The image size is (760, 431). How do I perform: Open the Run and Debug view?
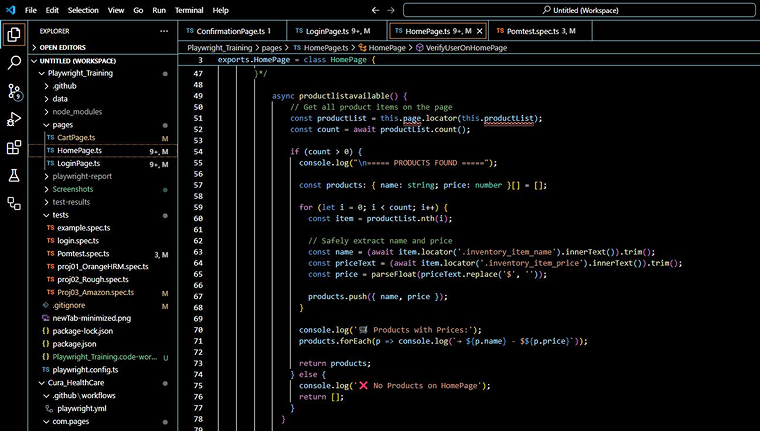14,119
